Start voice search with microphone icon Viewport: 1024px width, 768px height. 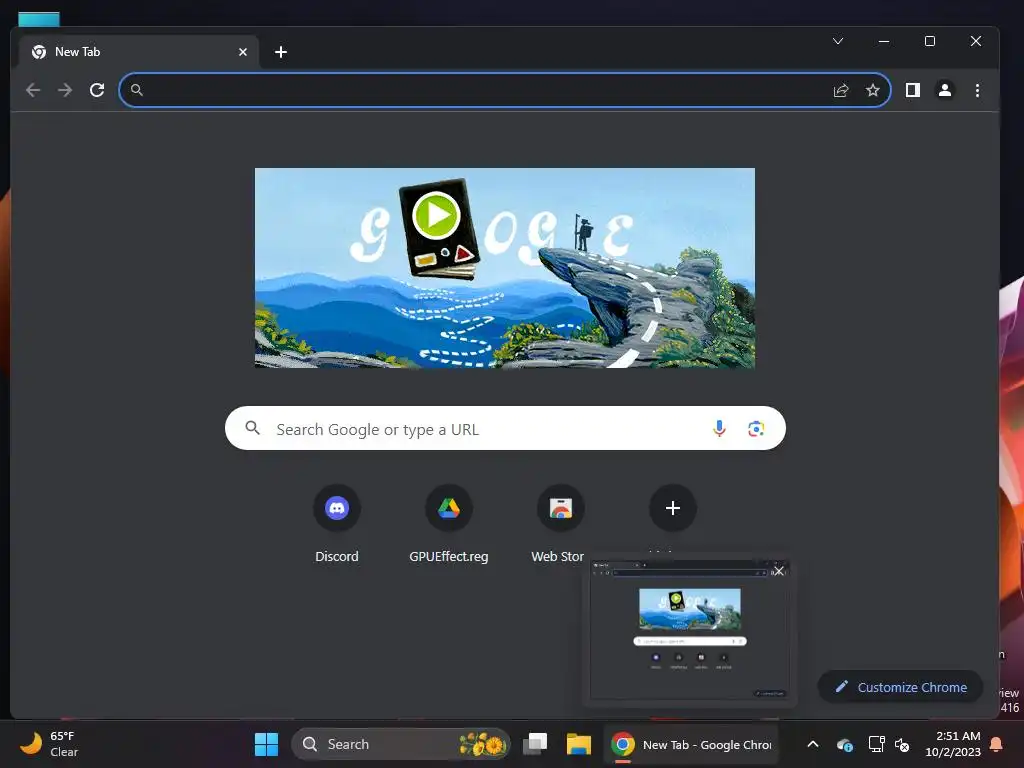719,428
